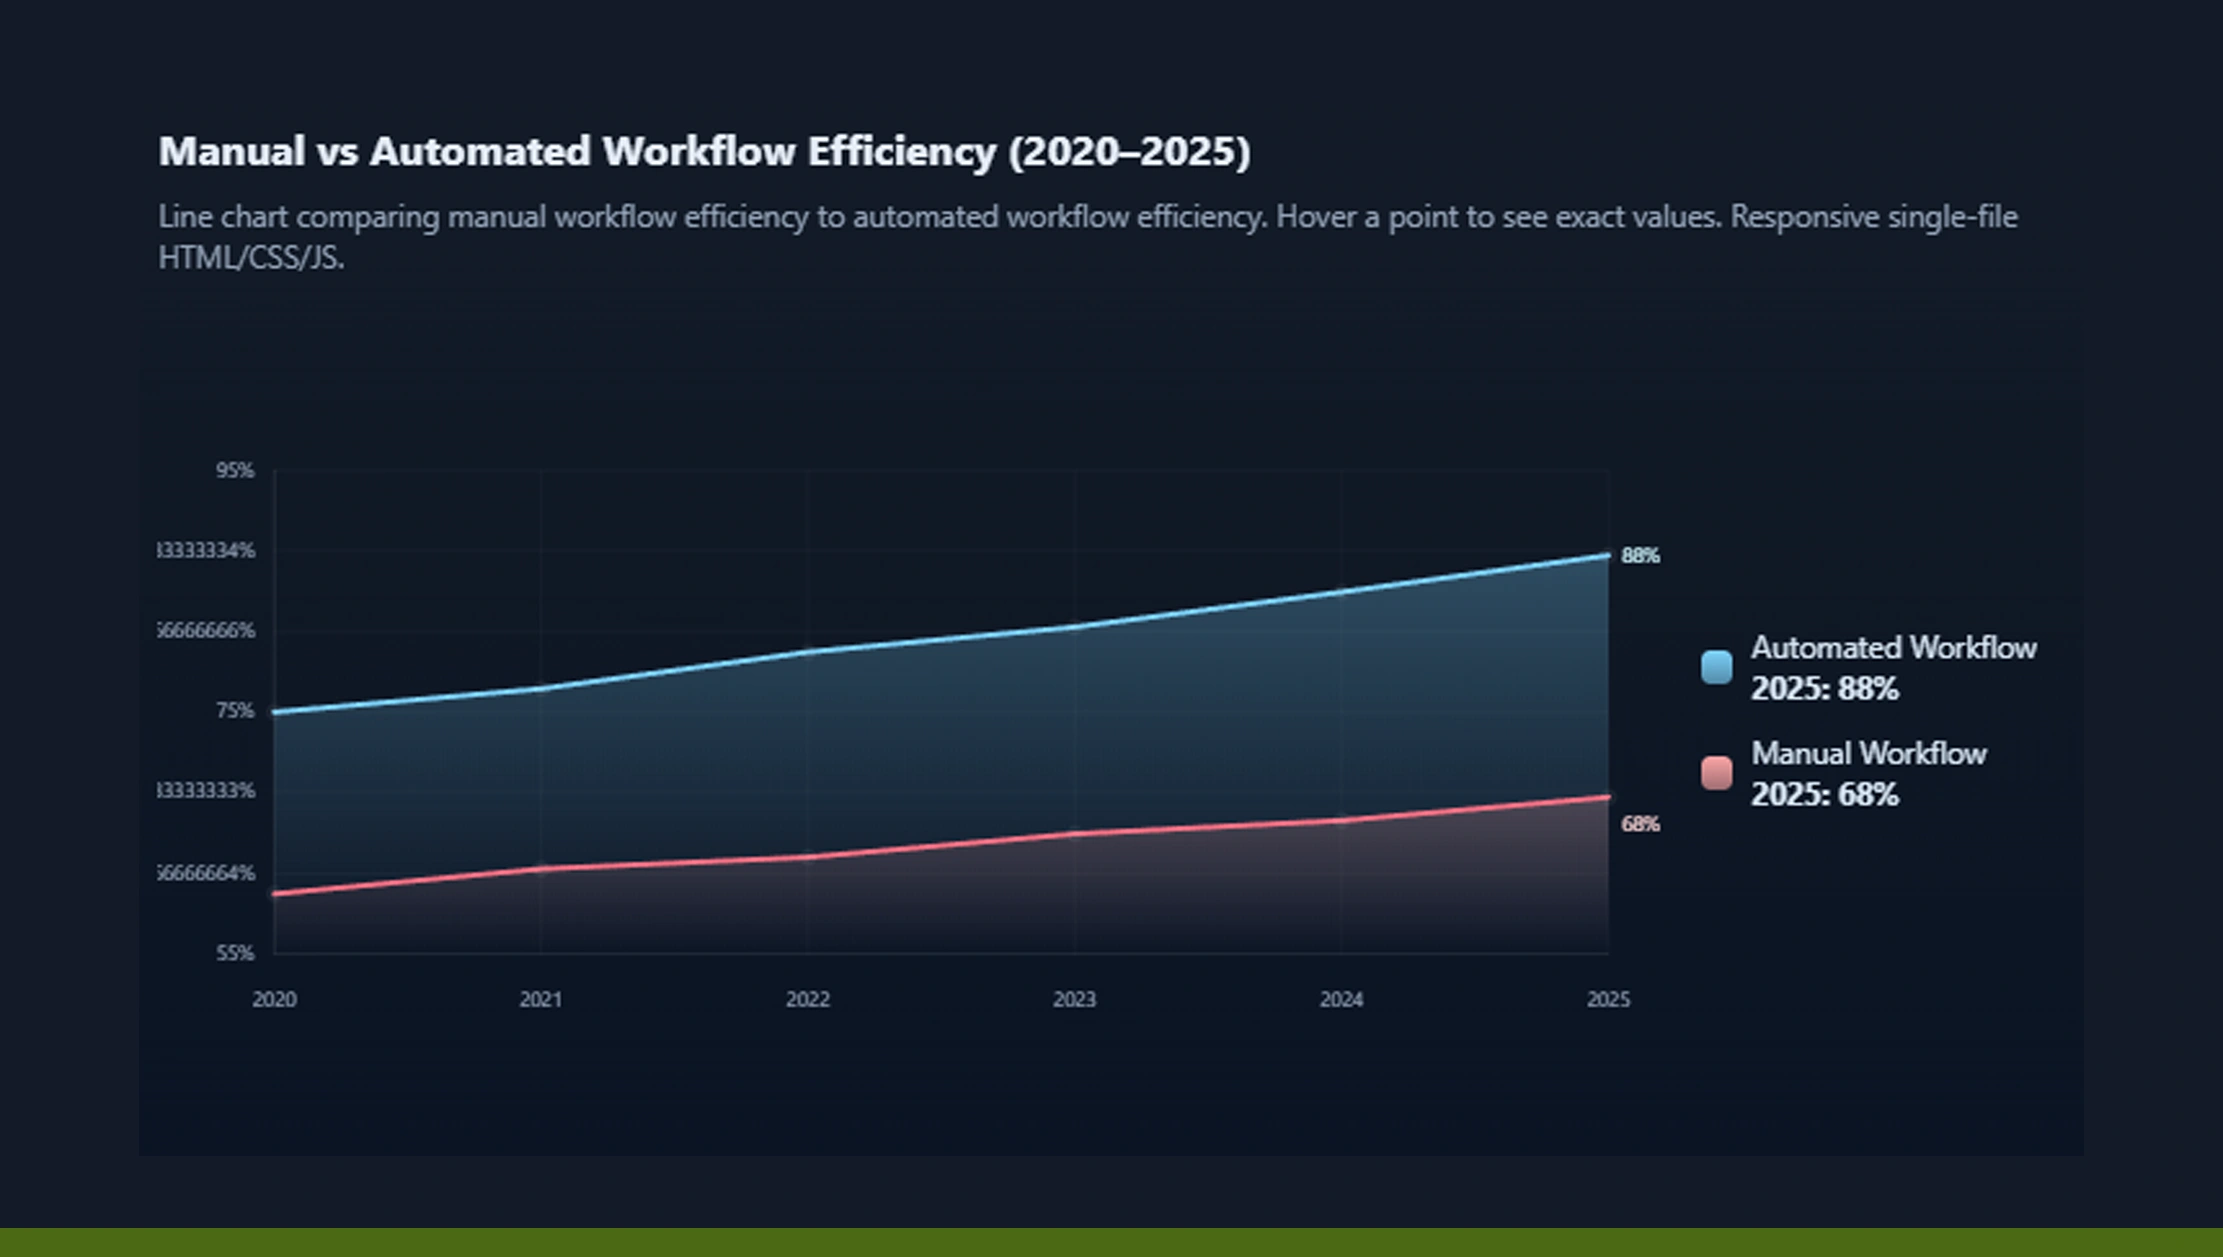Click the manual line's 2020 data point

[275, 894]
